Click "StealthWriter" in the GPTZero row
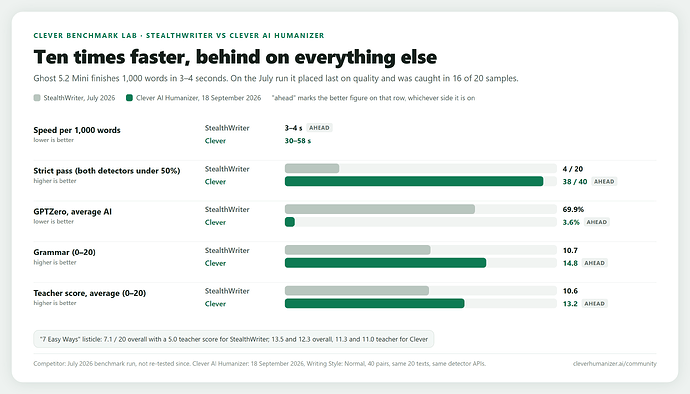The width and height of the screenshot is (690, 394). coord(227,209)
